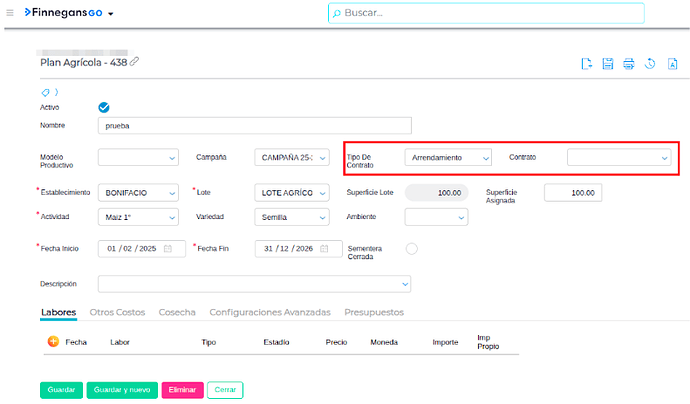Uncheck the Activo checkbox
Screen dimensions: 690x404
click(x=104, y=107)
